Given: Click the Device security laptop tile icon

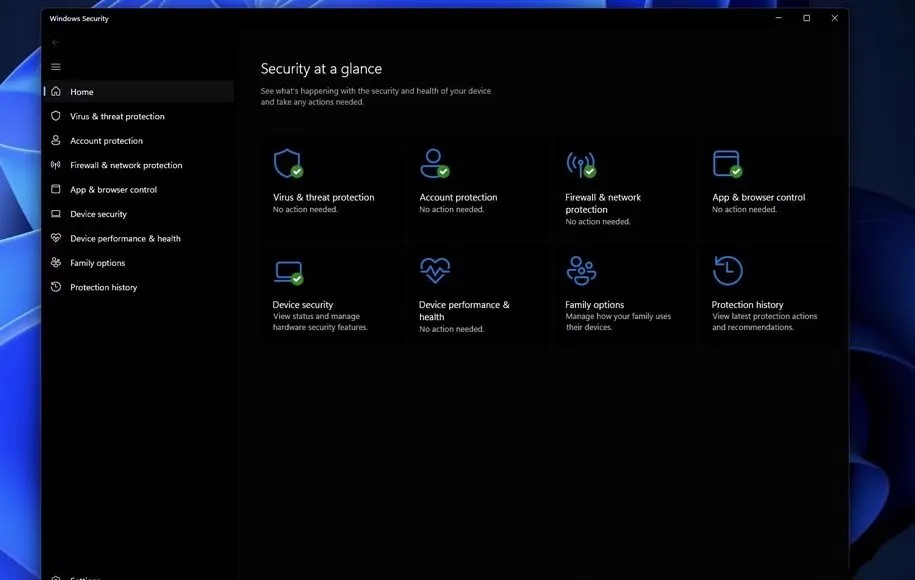Looking at the screenshot, I should (288, 271).
